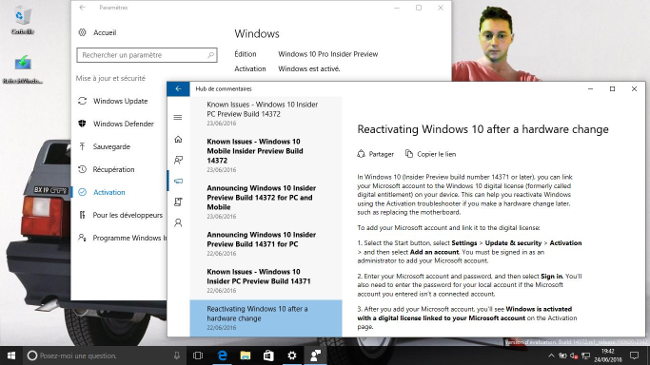This screenshot has width=650, height=365.
Task: Switch to Feedback Hub on taskbar
Action: [315, 355]
